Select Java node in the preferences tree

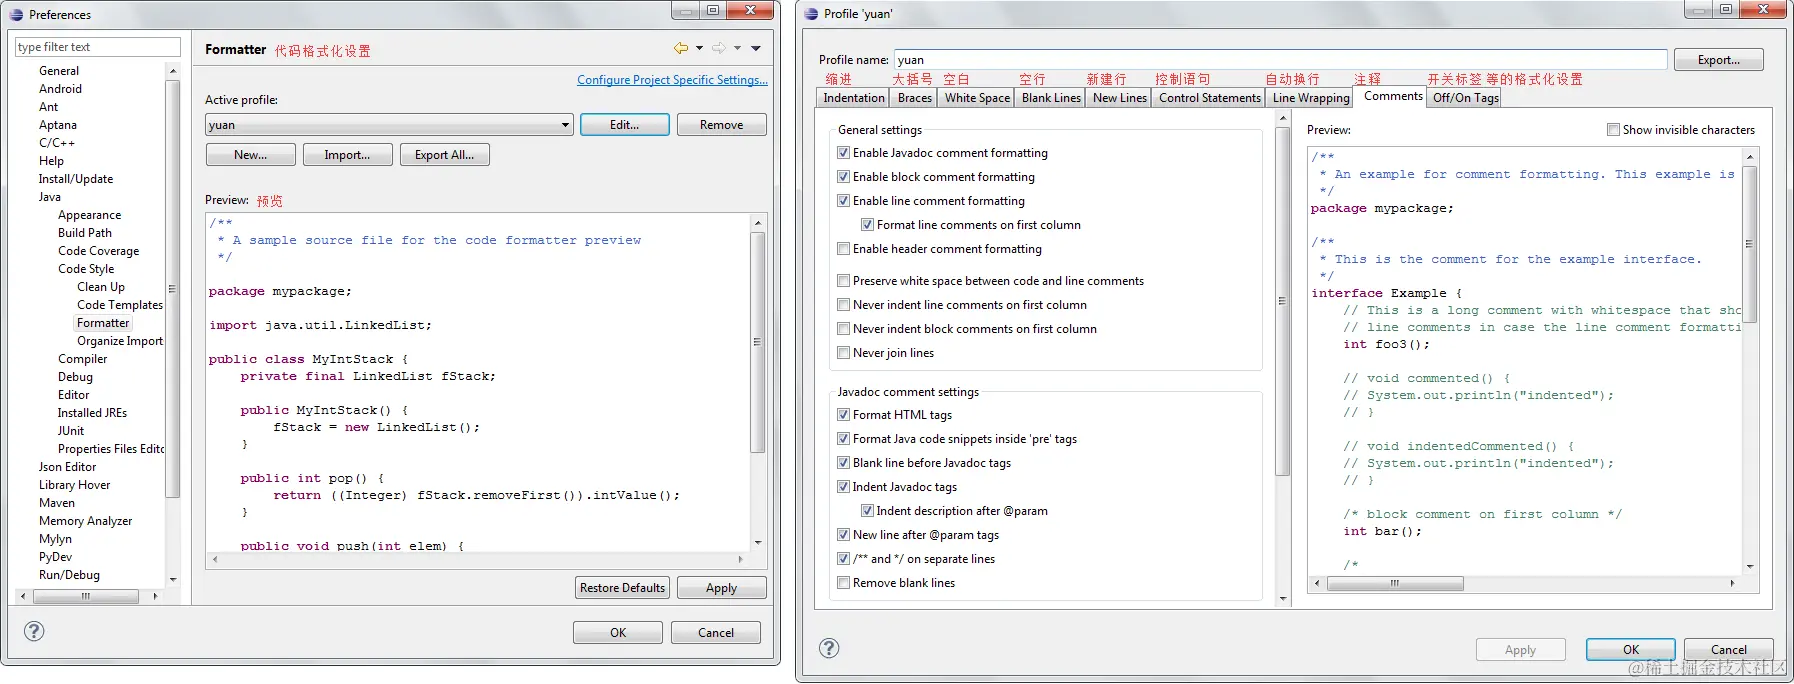point(50,197)
